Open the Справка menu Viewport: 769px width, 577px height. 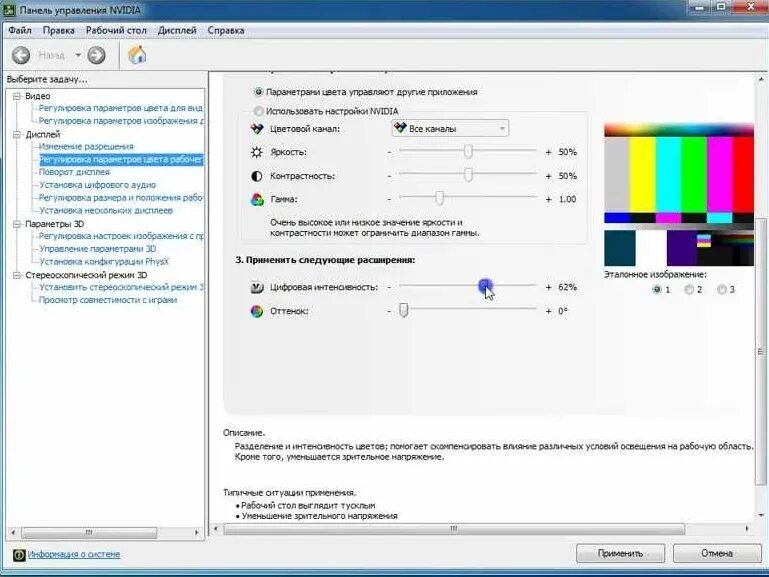pyautogui.click(x=226, y=30)
